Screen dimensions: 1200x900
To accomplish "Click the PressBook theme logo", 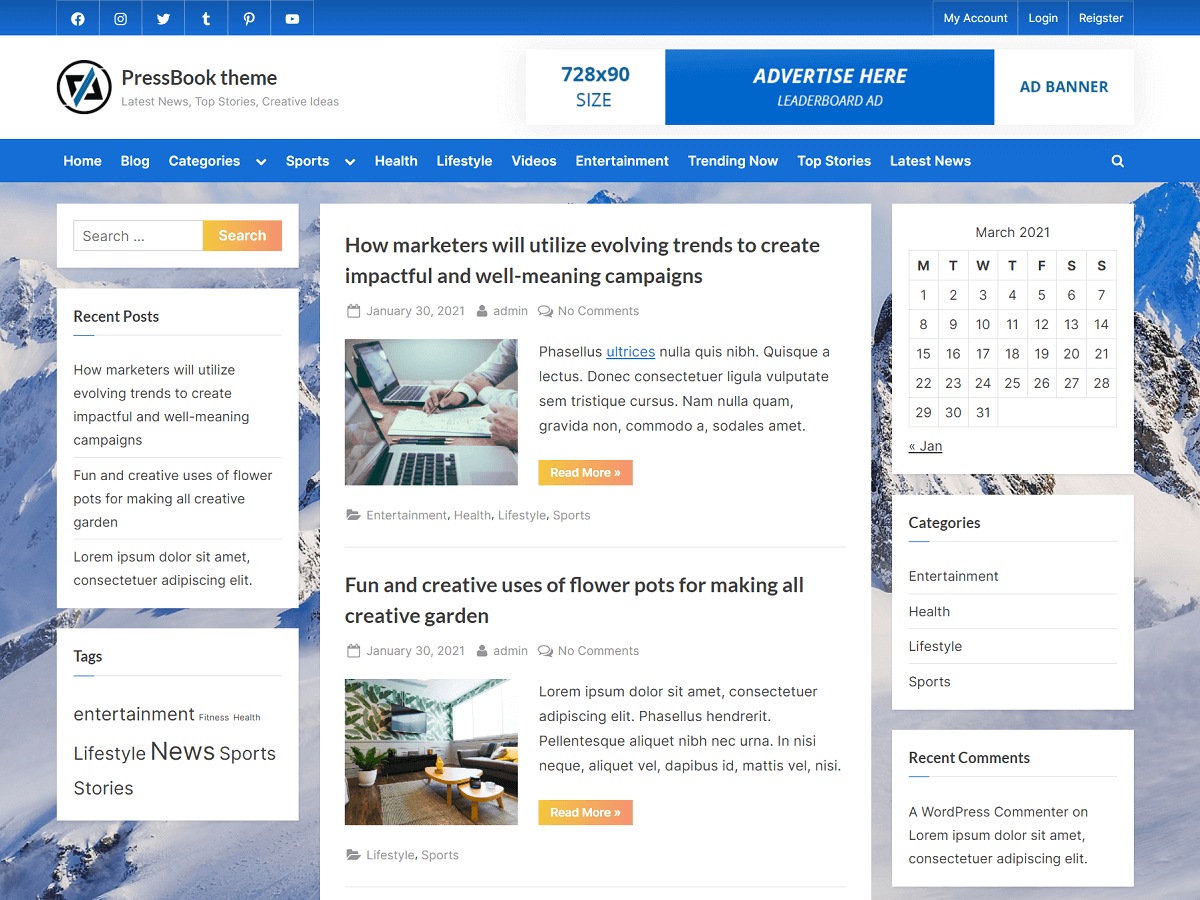I will pyautogui.click(x=84, y=87).
